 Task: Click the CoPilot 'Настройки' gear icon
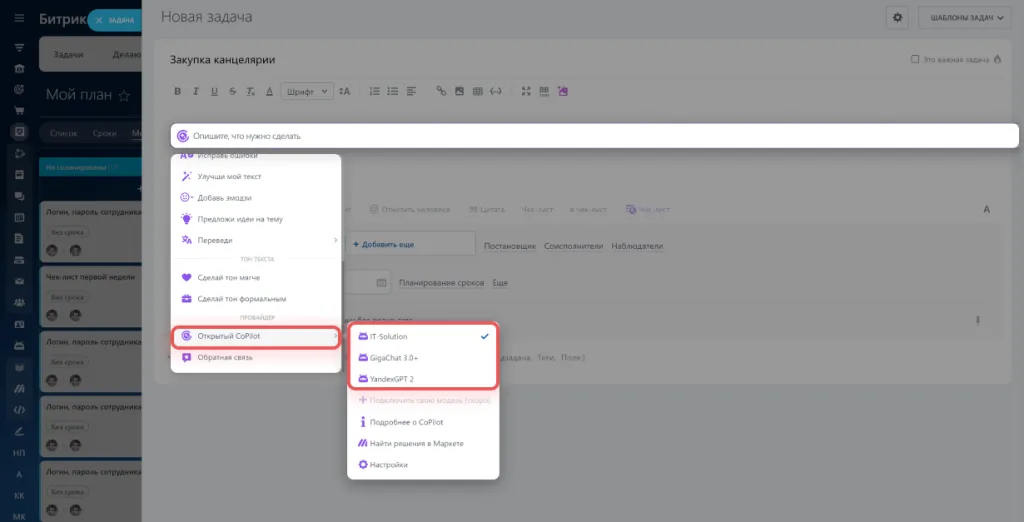[x=364, y=464]
